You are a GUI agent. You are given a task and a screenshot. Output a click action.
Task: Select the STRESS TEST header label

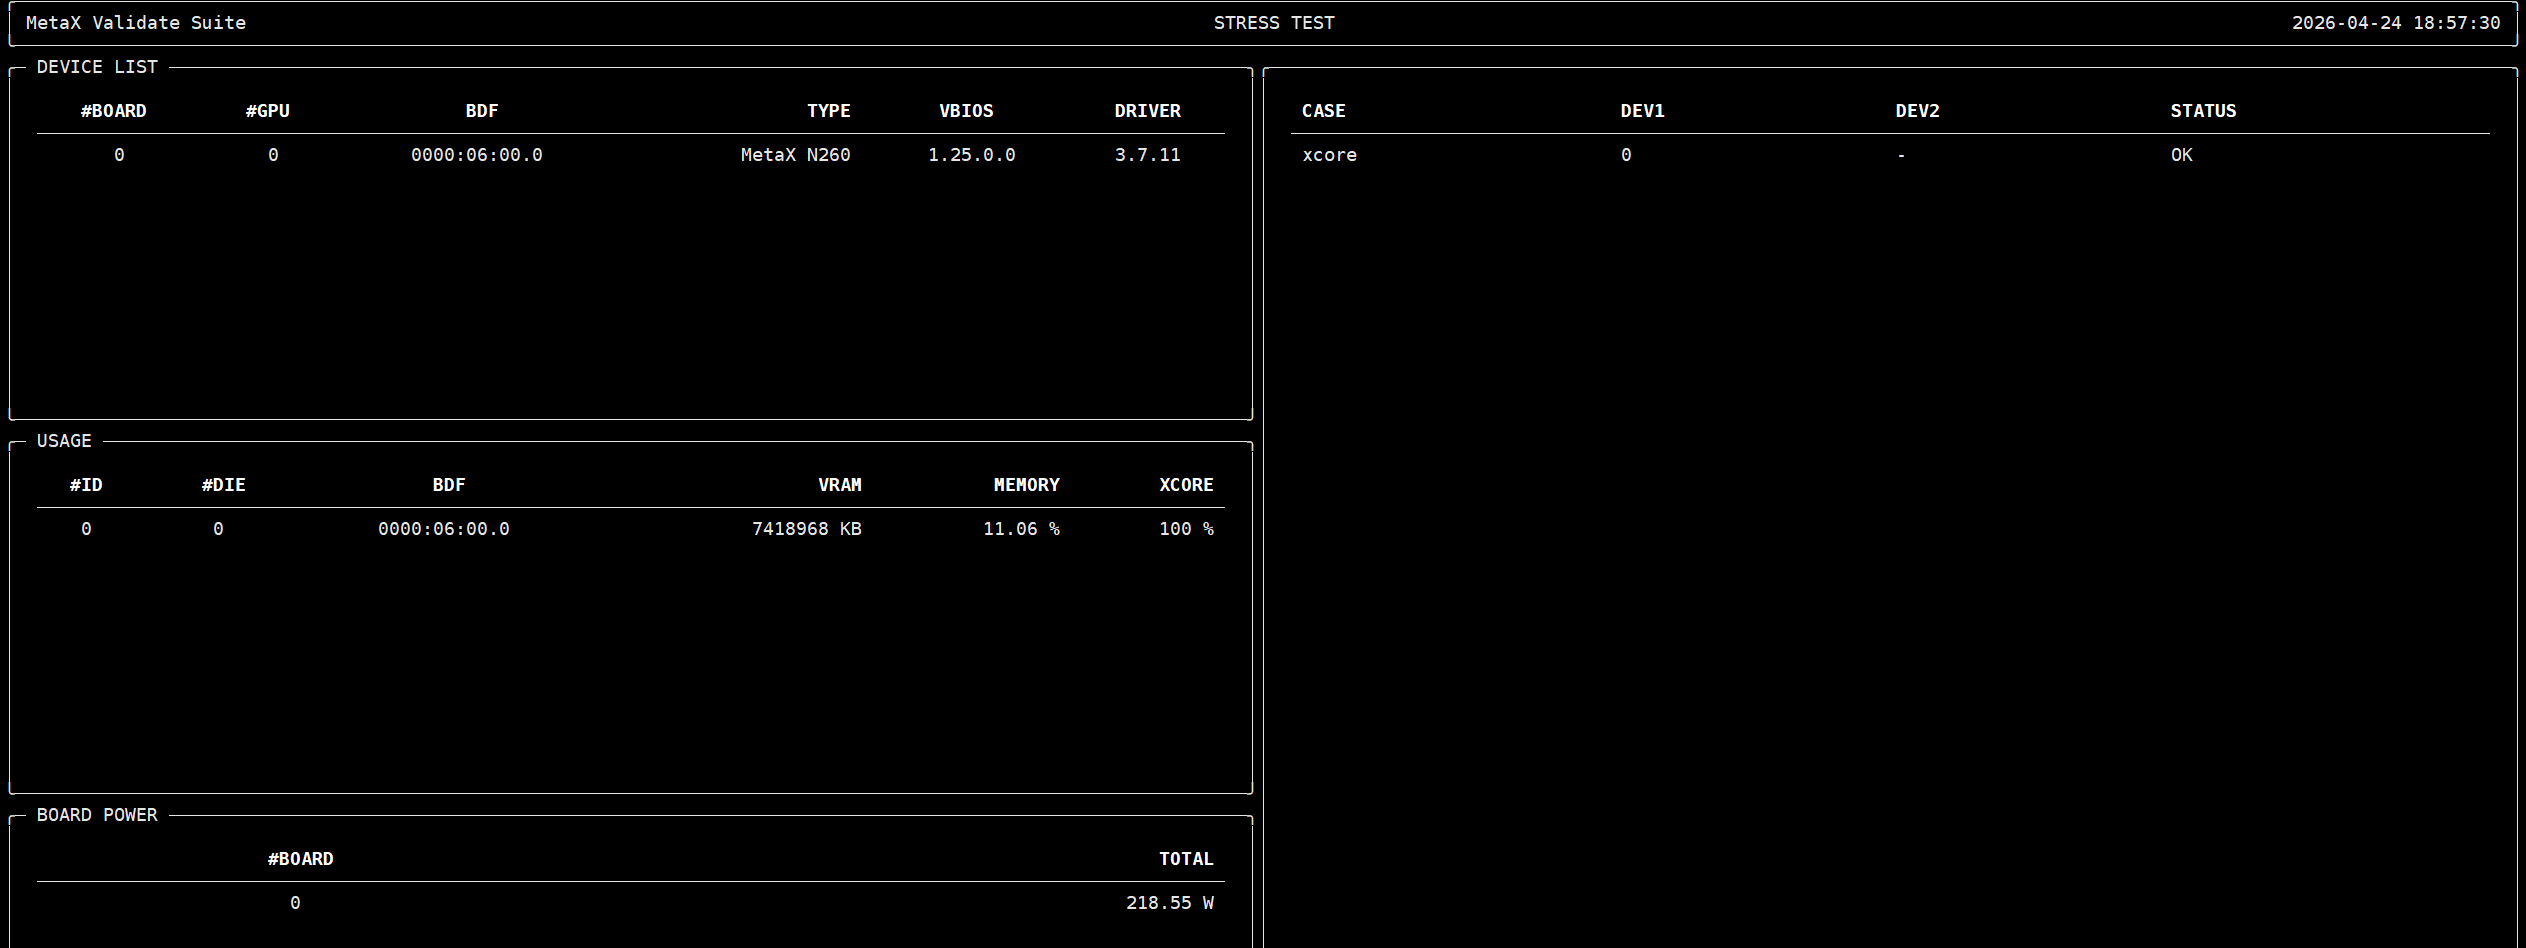point(1274,23)
